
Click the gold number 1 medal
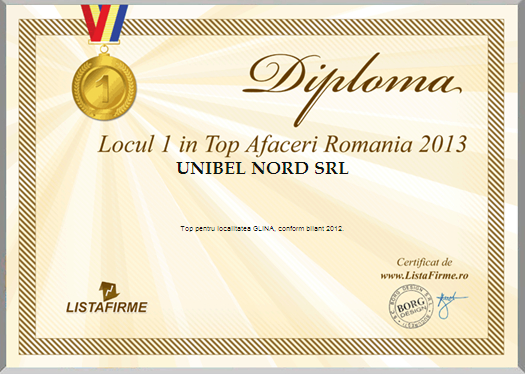(104, 87)
